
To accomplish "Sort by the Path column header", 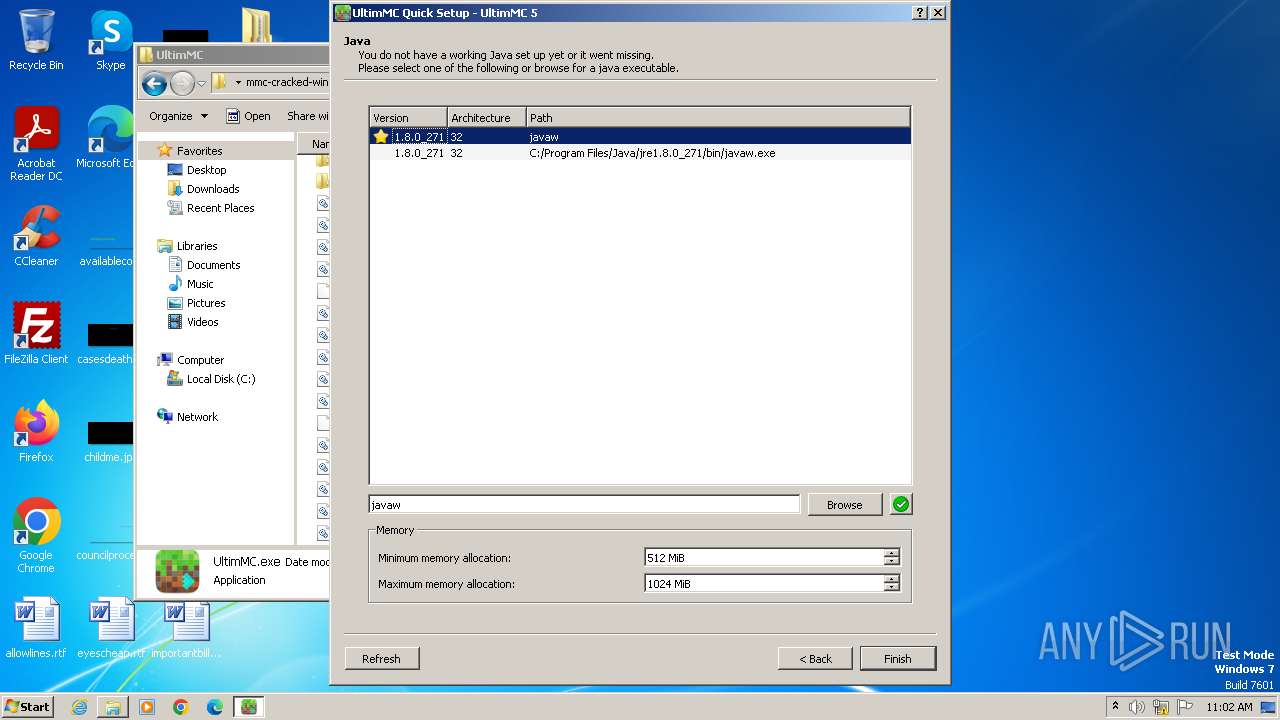I will [718, 118].
